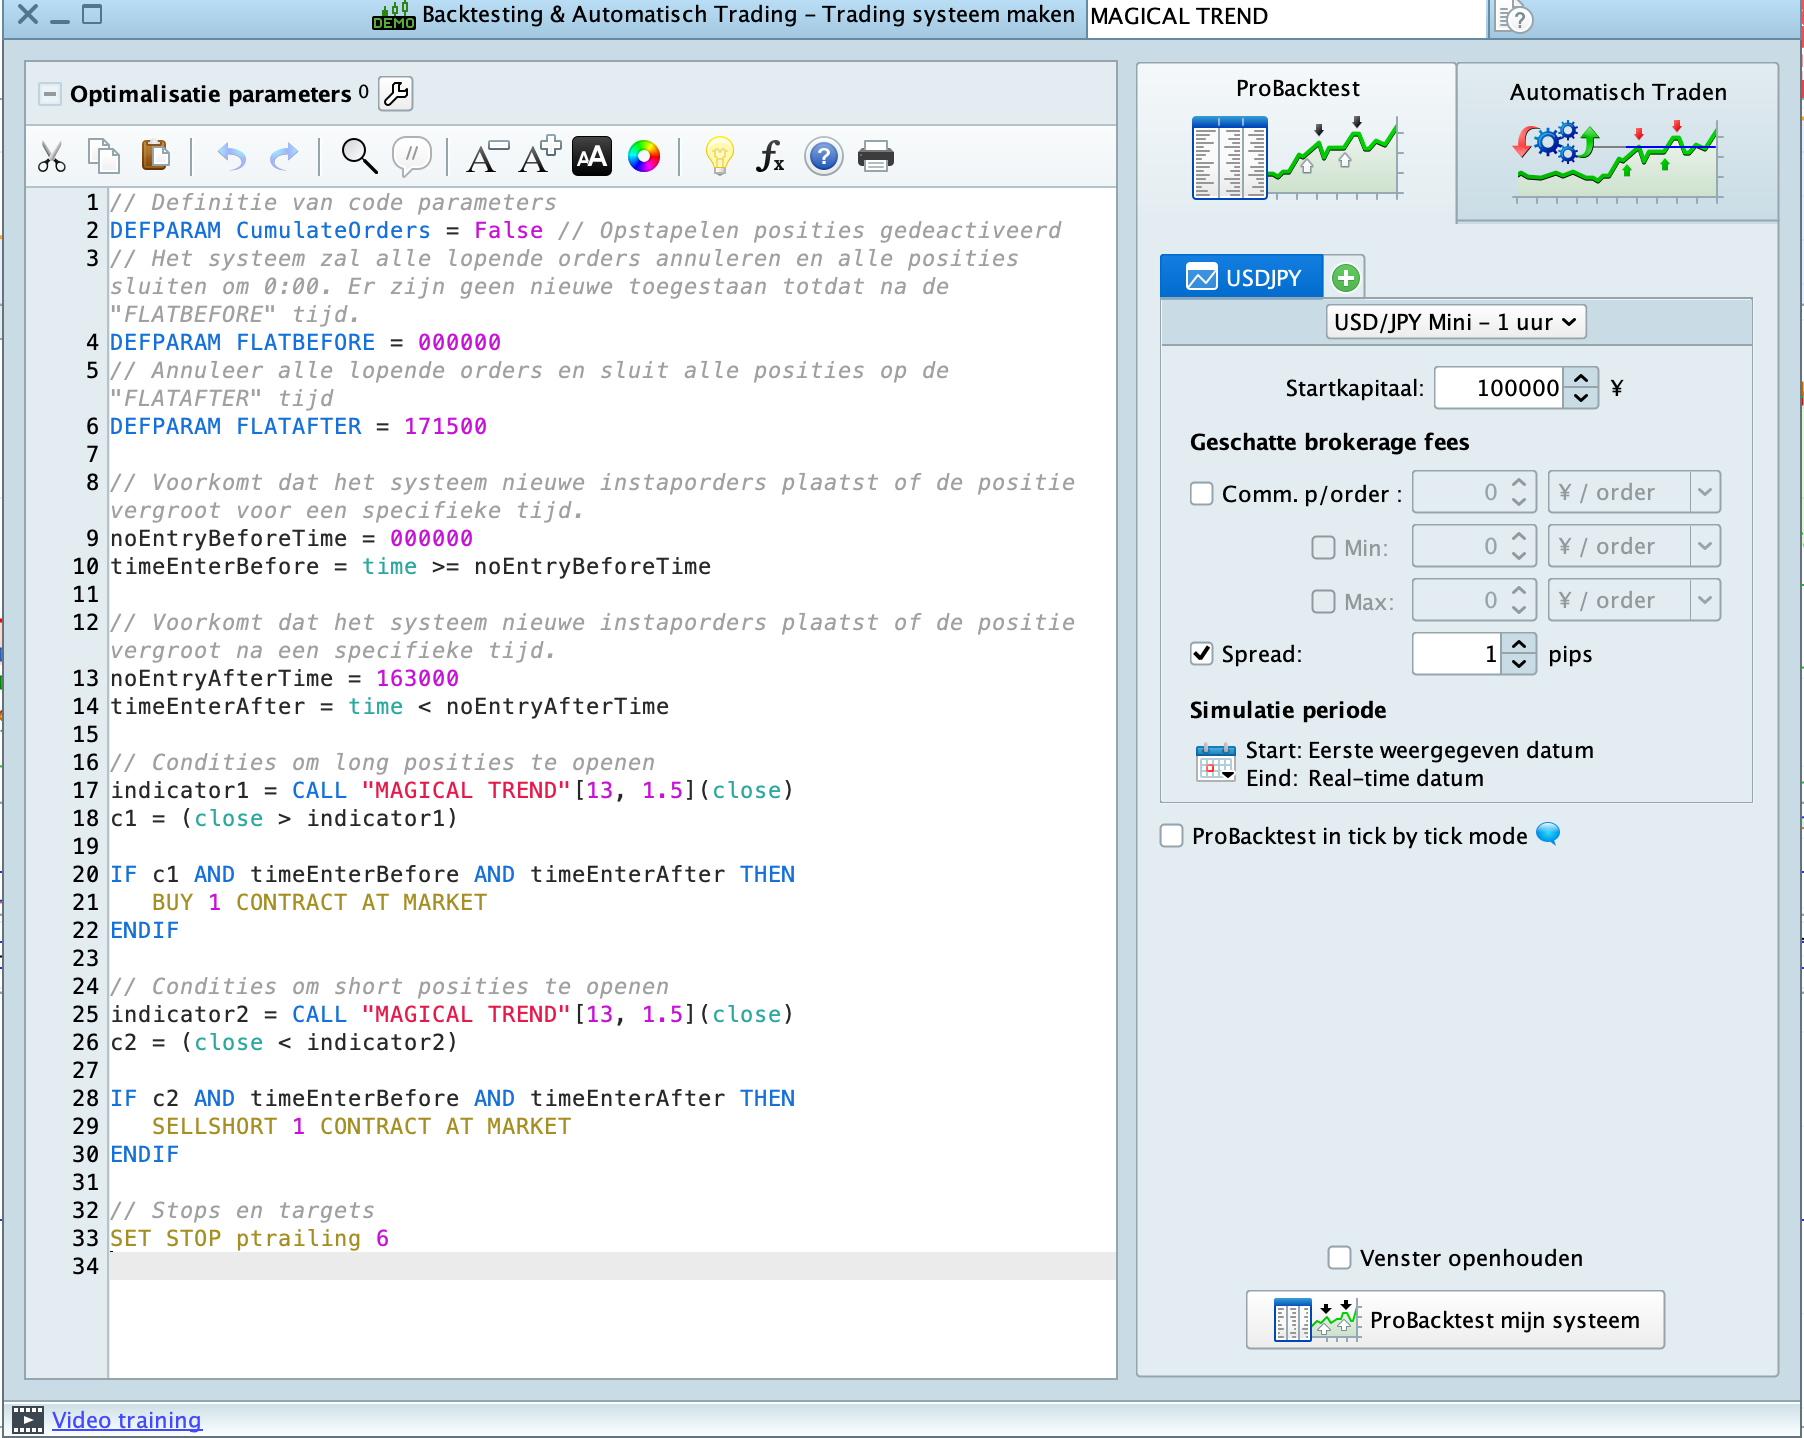Viewport: 1804px width, 1438px height.
Task: Print the code with printer icon
Action: coord(875,156)
